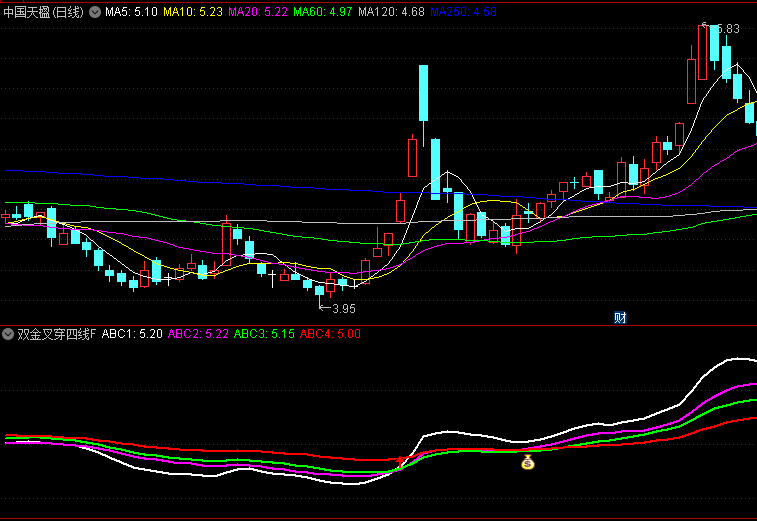Viewport: 757px width, 521px height.
Task: Click the 双金叉穿四线F indicator name
Action: click(56, 334)
